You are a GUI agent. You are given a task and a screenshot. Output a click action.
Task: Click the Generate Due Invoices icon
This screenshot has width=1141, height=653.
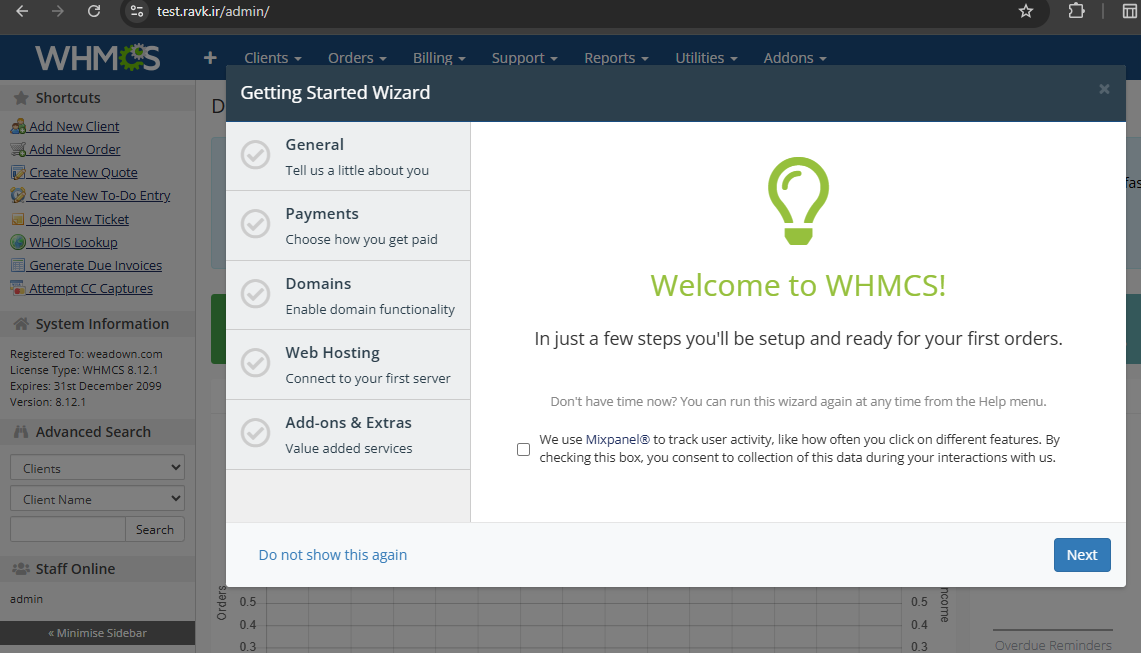point(18,266)
